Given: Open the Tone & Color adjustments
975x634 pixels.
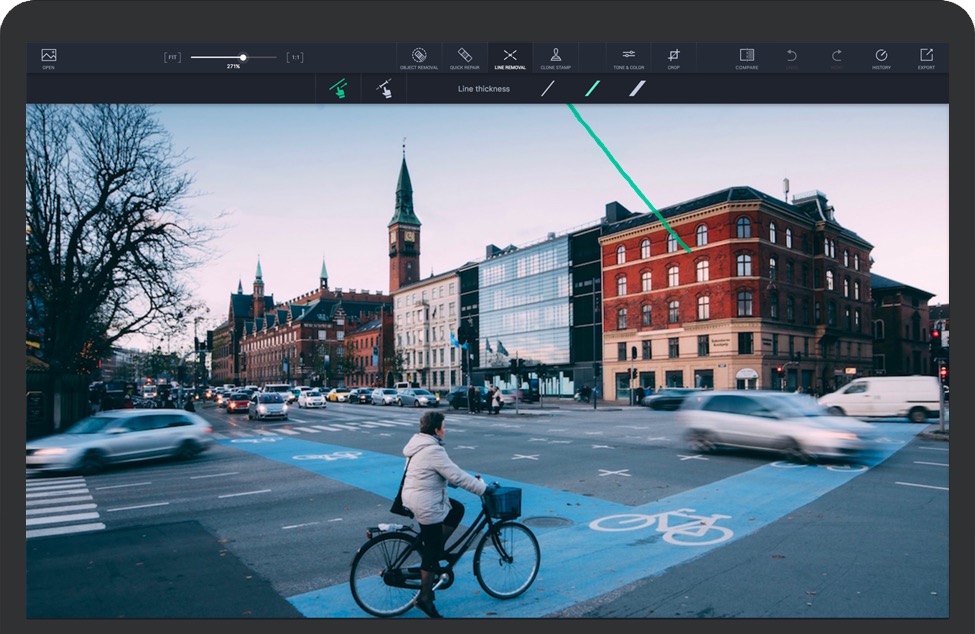Looking at the screenshot, I should [628, 57].
